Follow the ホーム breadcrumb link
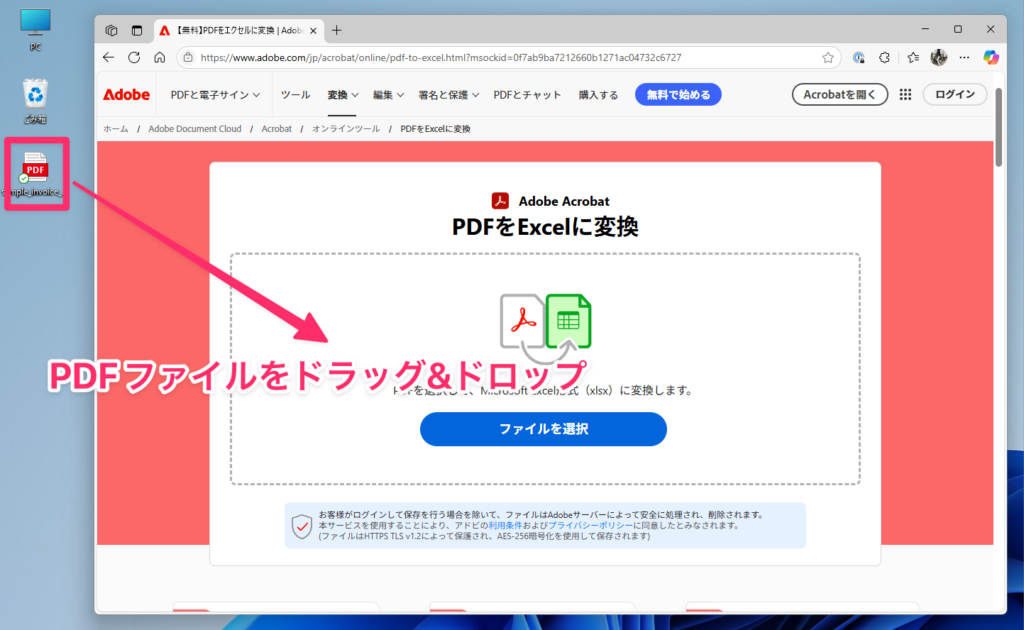This screenshot has width=1024, height=630. tap(116, 129)
